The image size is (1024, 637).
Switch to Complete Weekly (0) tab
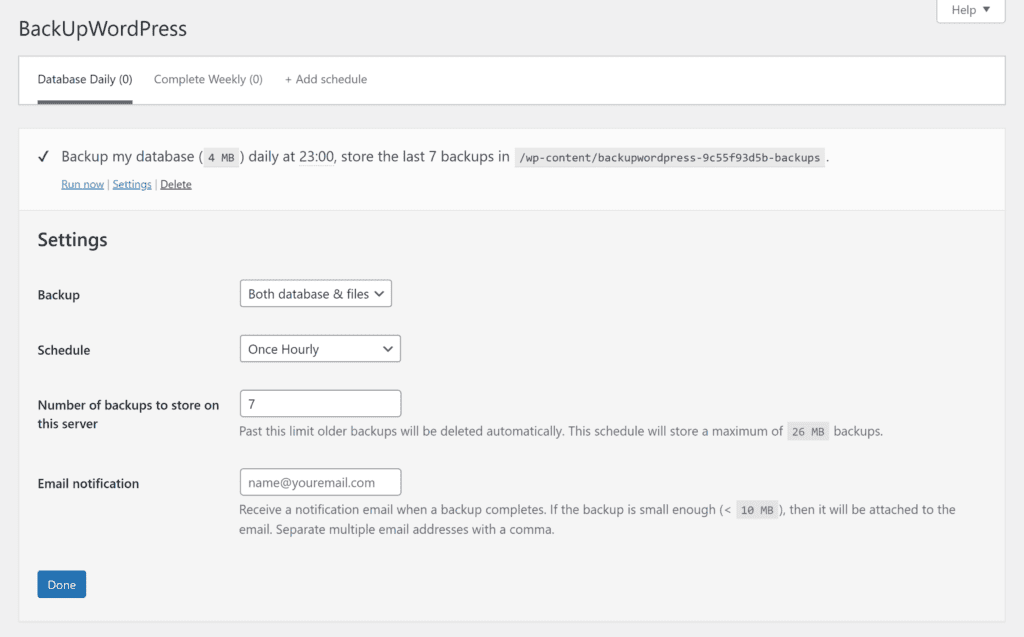point(208,80)
